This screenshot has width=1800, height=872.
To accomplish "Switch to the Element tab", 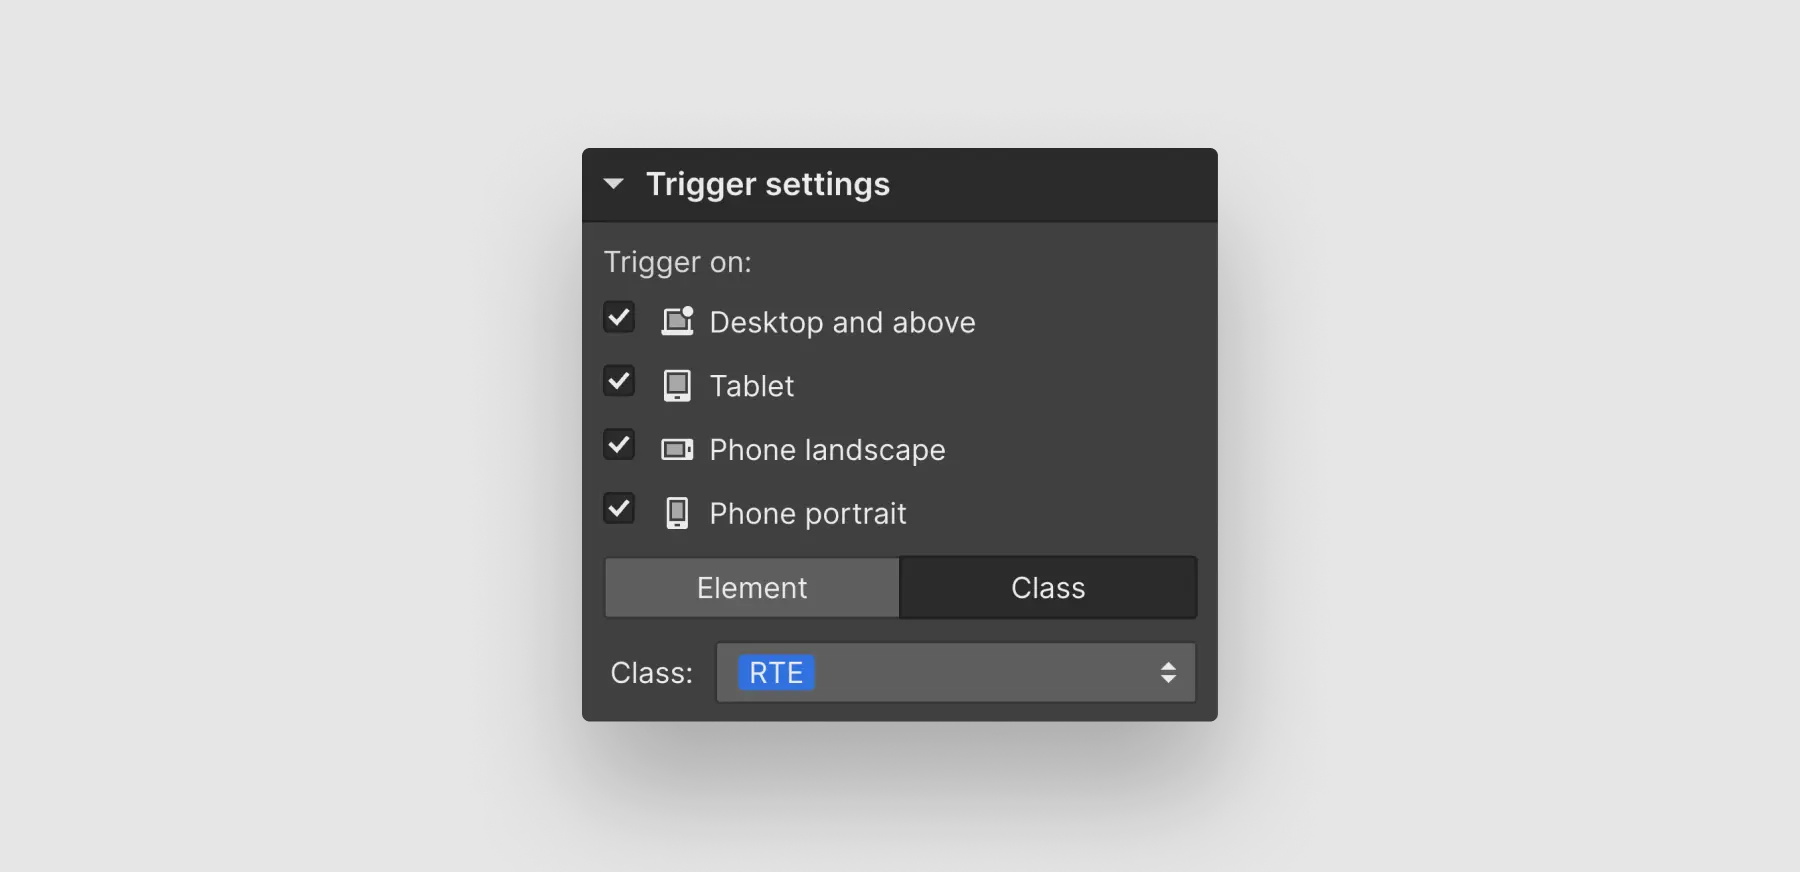I will pos(751,587).
